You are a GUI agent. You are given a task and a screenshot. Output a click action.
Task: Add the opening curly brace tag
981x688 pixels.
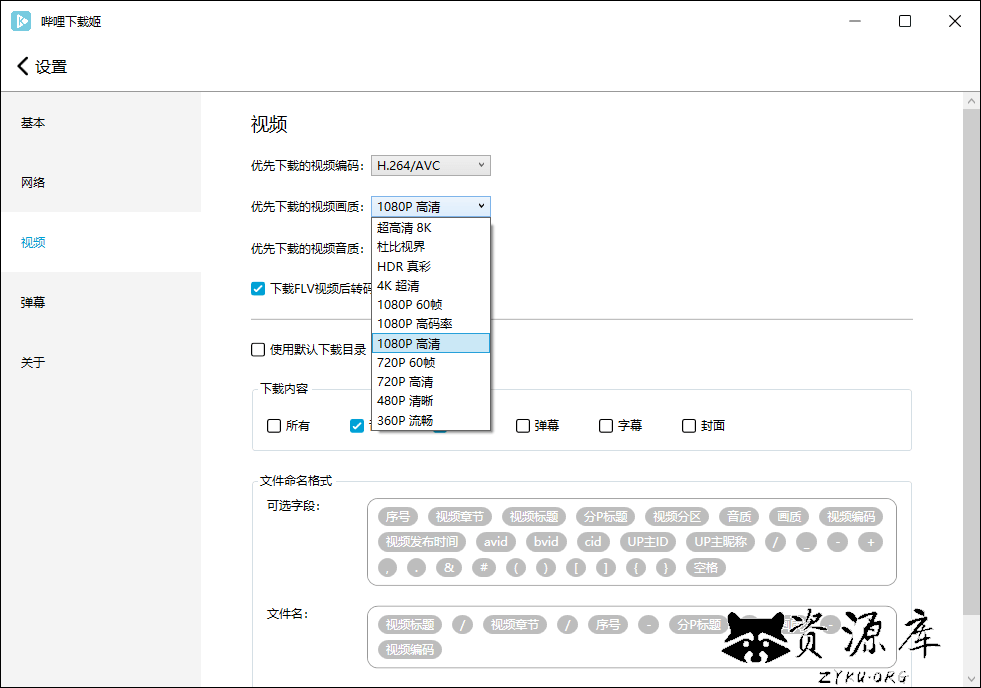coord(636,568)
